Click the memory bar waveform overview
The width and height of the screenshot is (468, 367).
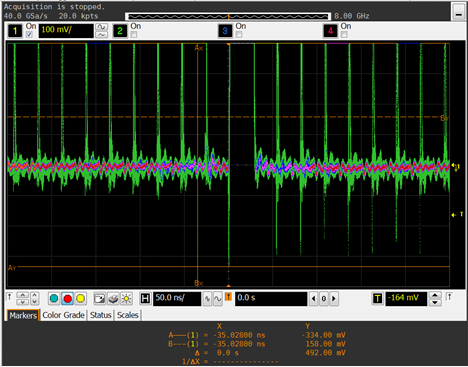pos(228,16)
